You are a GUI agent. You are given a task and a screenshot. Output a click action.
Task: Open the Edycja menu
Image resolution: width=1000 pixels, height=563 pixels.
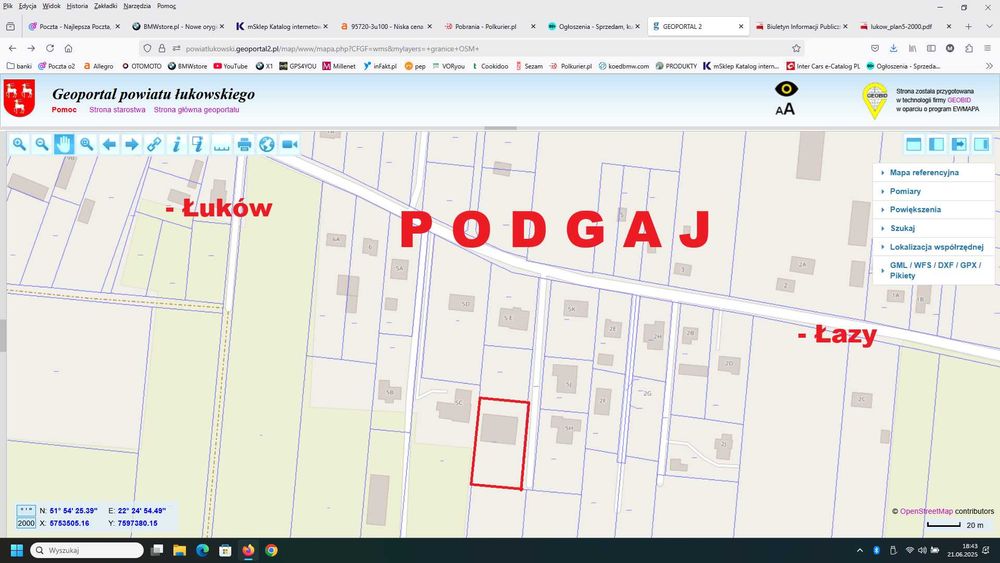tap(27, 6)
